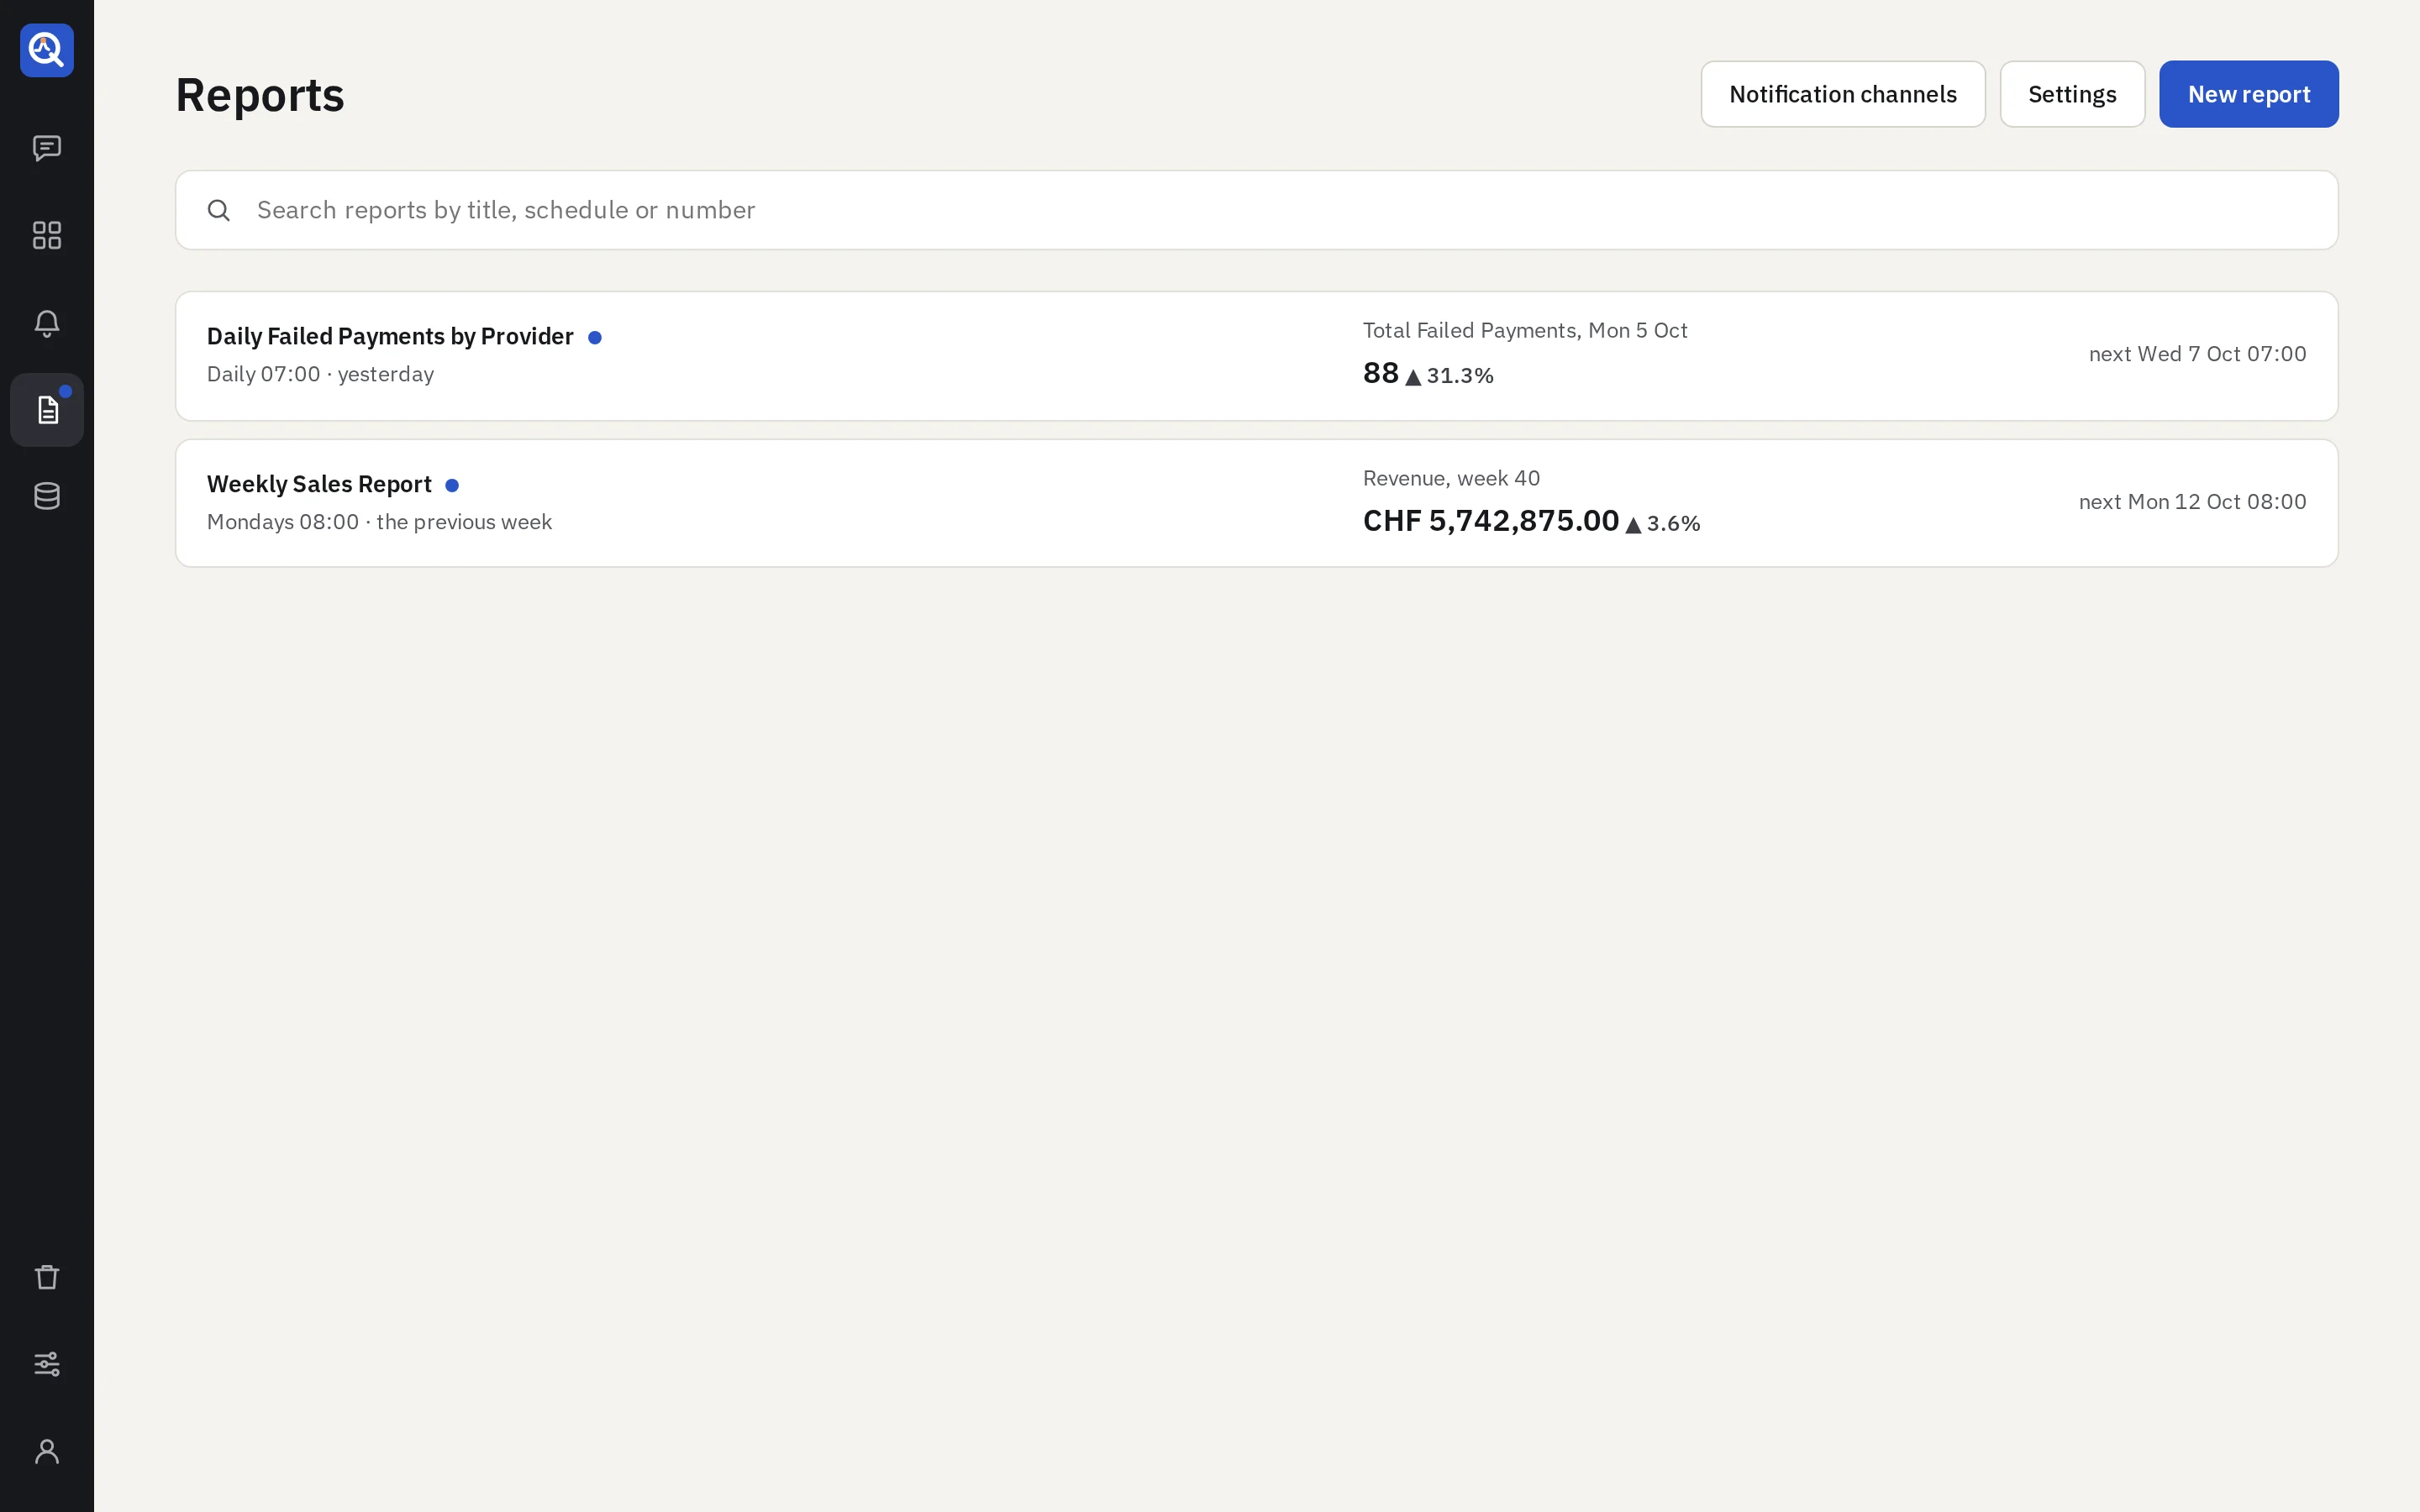
Task: Open Daily Failed Payments by Provider report
Action: click(x=390, y=336)
